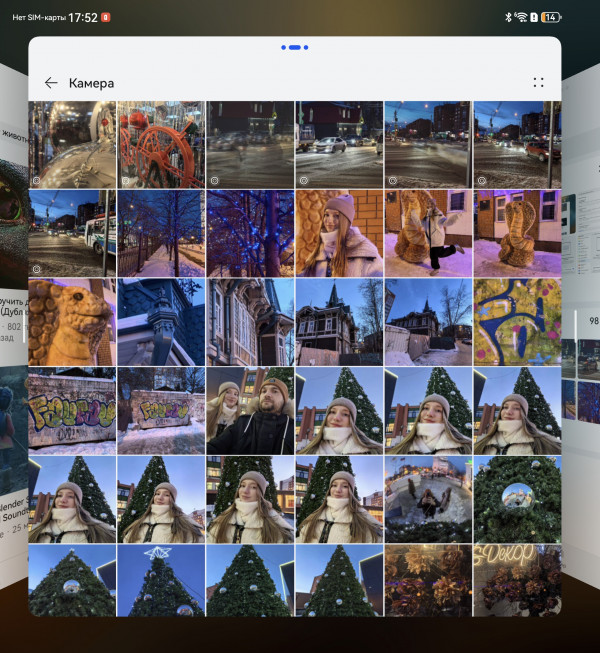Open close-up graffiti lettering wall photo
This screenshot has width=600, height=653.
point(72,411)
